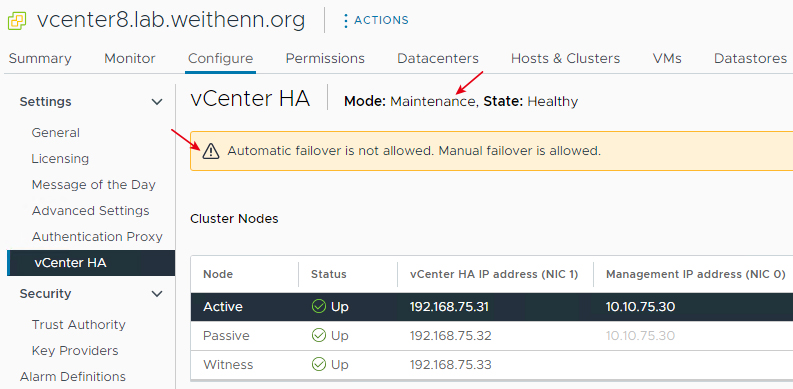The height and width of the screenshot is (389, 793).
Task: Click the vCenter HA IP address column header
Action: coord(494,275)
